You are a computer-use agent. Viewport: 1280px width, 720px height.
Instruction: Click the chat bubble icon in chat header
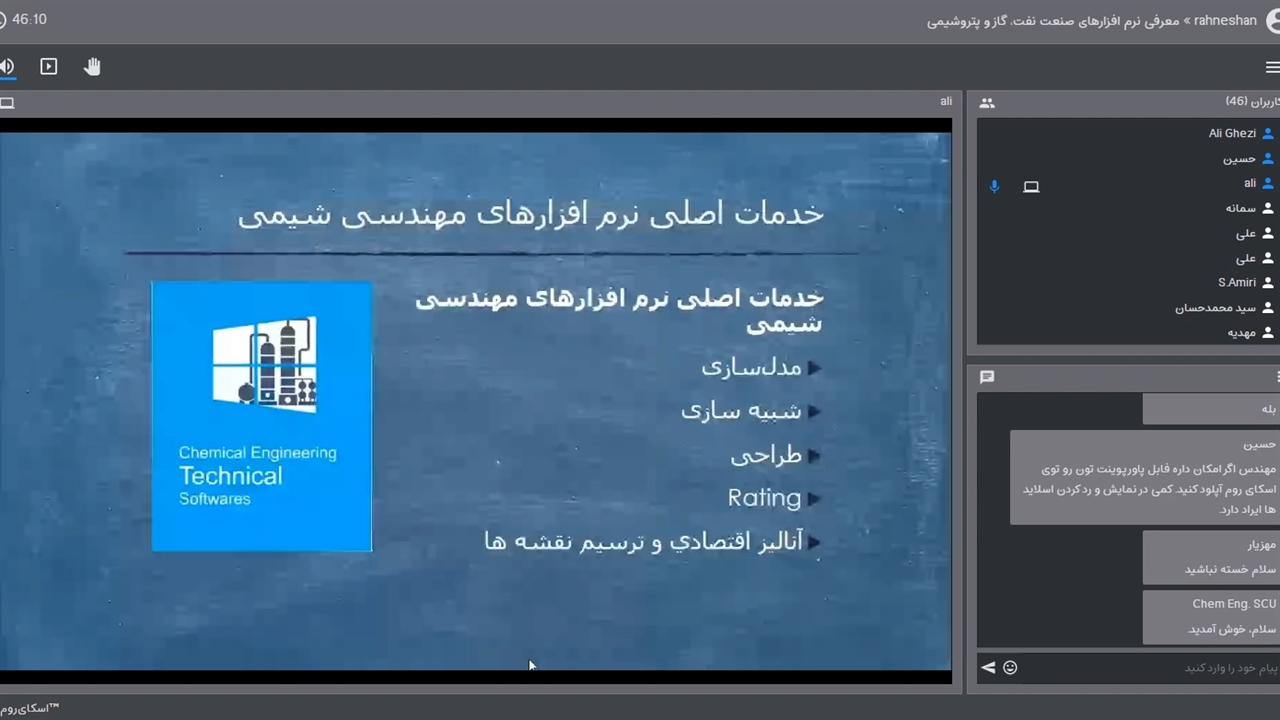point(987,377)
